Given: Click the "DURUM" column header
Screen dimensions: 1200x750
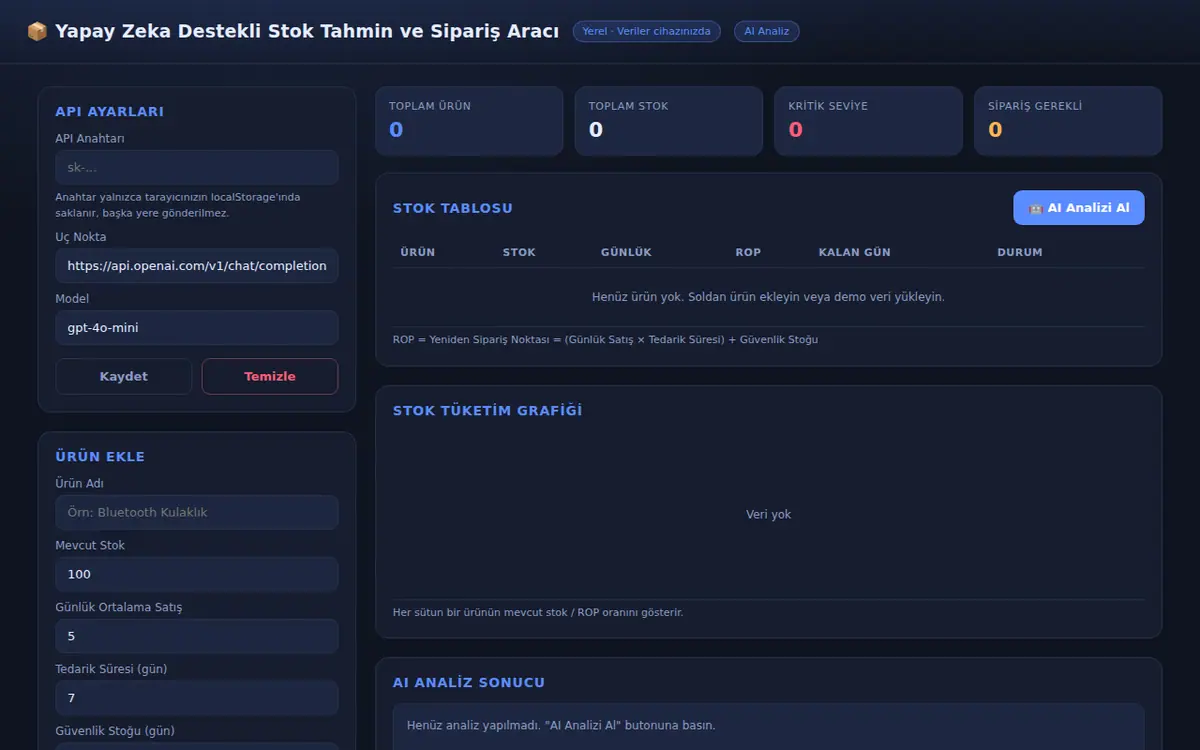Looking at the screenshot, I should (1020, 253).
